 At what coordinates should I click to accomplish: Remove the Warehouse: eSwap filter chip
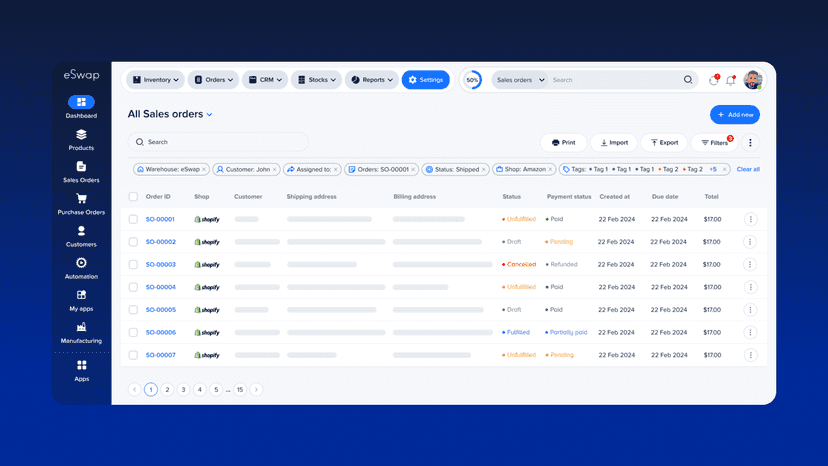pyautogui.click(x=204, y=170)
